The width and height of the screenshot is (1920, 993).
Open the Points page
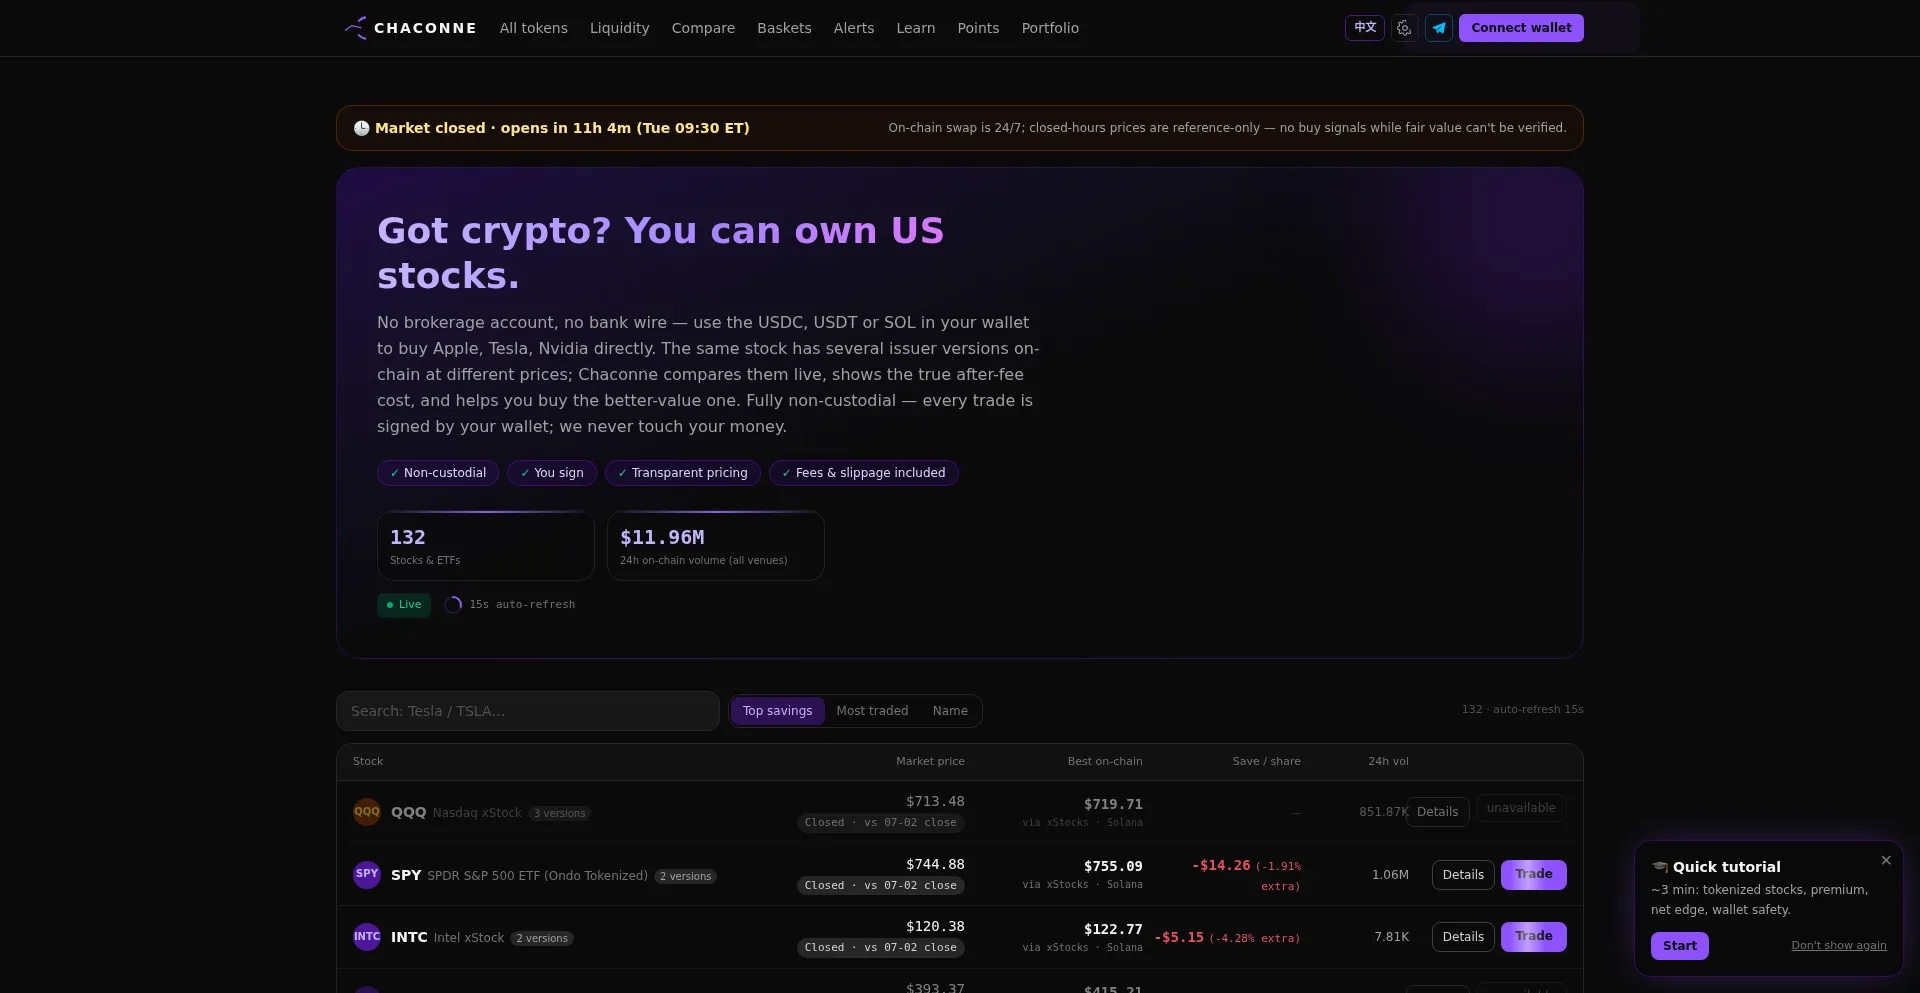(978, 28)
